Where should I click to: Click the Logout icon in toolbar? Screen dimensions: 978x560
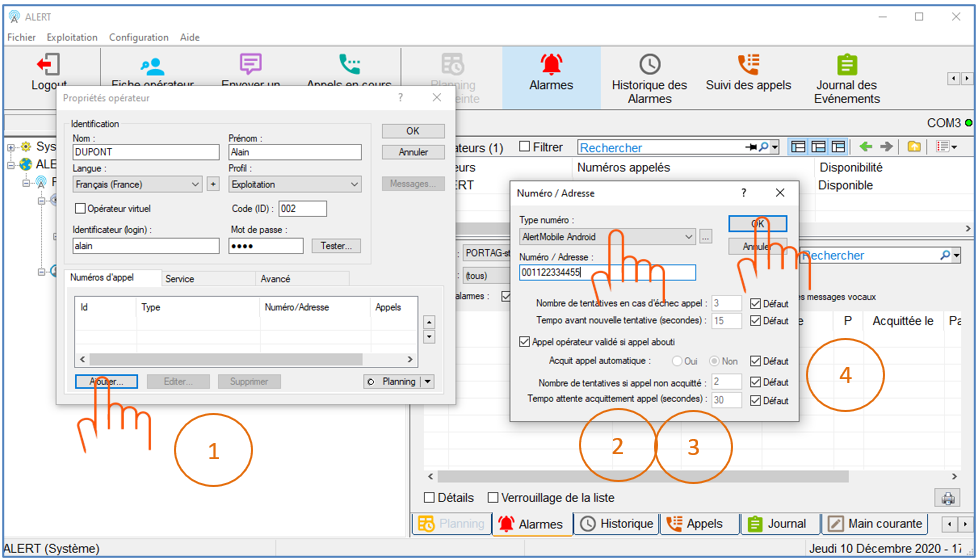click(x=48, y=66)
